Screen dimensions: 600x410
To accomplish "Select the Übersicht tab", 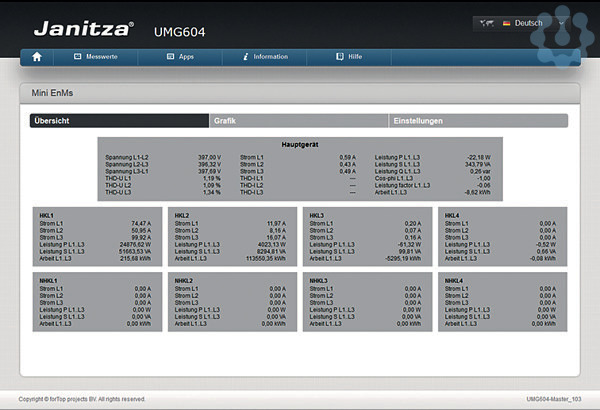I will tap(120, 121).
